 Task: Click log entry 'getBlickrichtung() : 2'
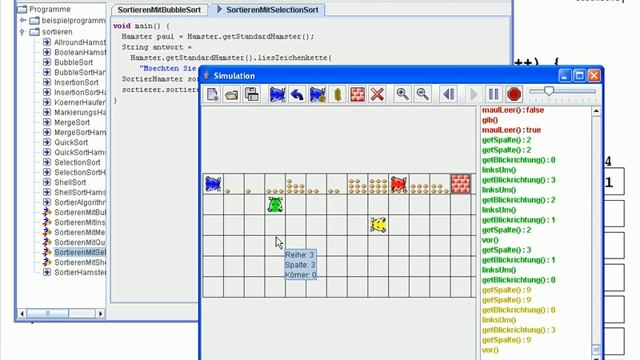coord(518,200)
